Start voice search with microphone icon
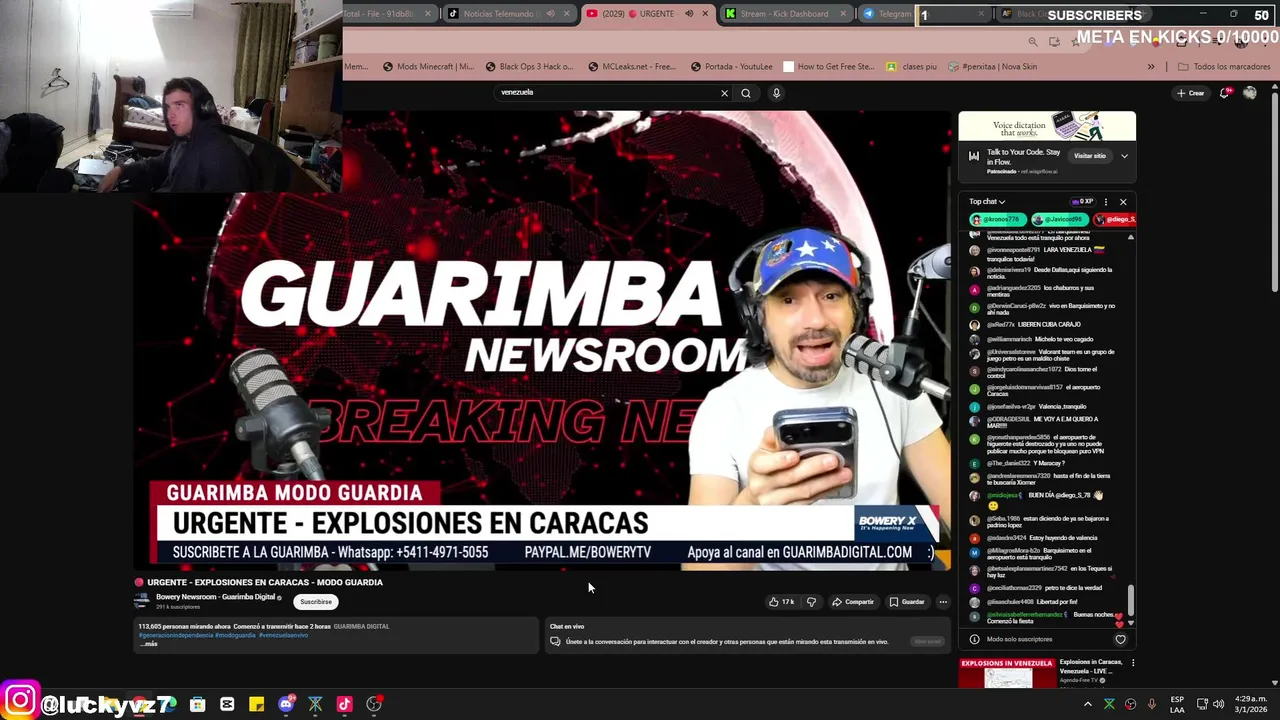 click(x=776, y=93)
